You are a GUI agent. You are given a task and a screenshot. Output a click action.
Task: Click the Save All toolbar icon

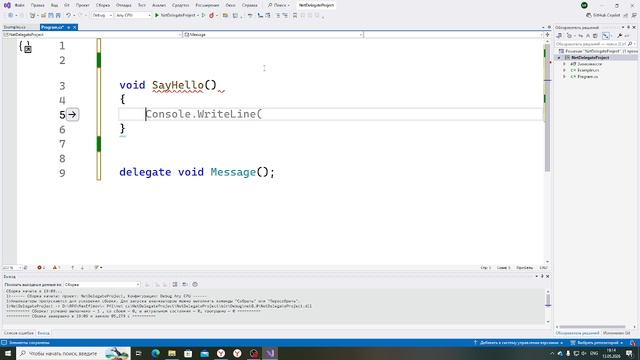(x=58, y=15)
